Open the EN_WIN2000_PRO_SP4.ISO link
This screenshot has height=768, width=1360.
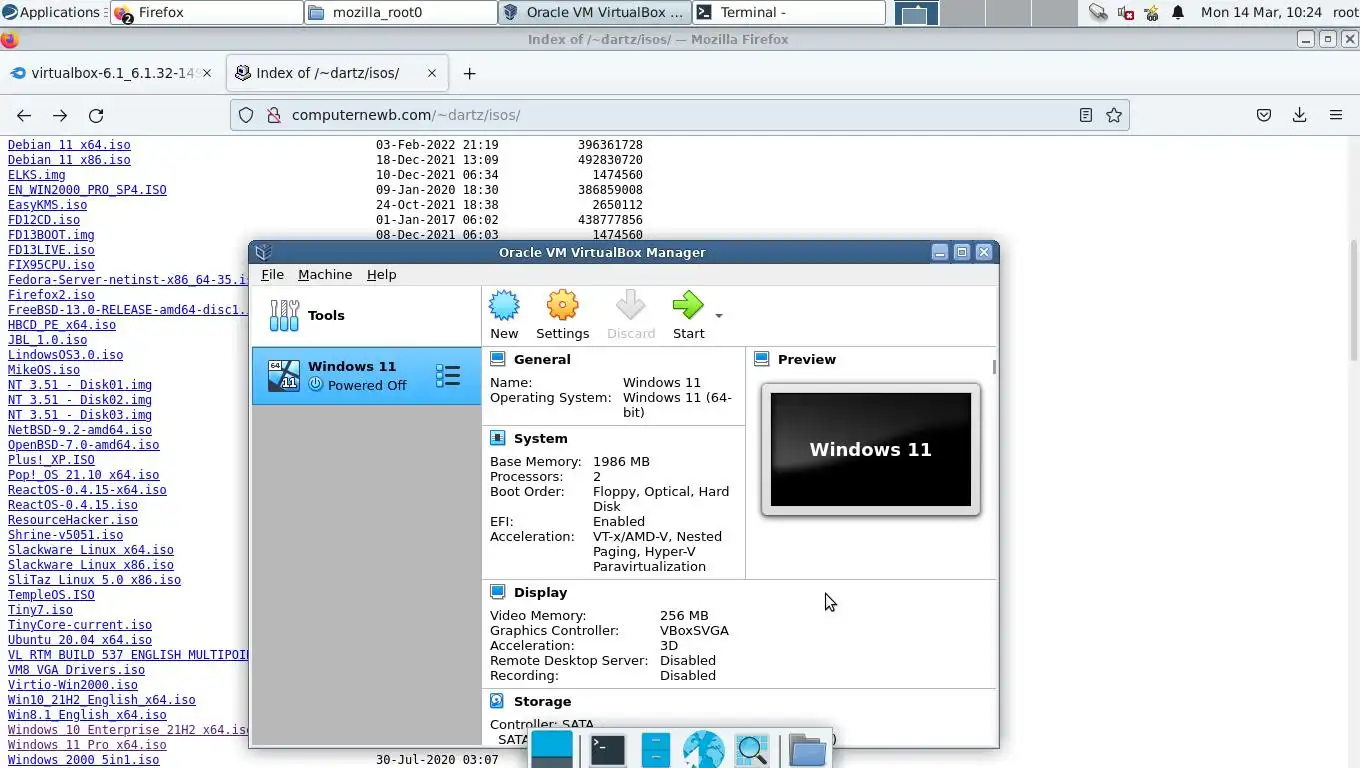(87, 190)
